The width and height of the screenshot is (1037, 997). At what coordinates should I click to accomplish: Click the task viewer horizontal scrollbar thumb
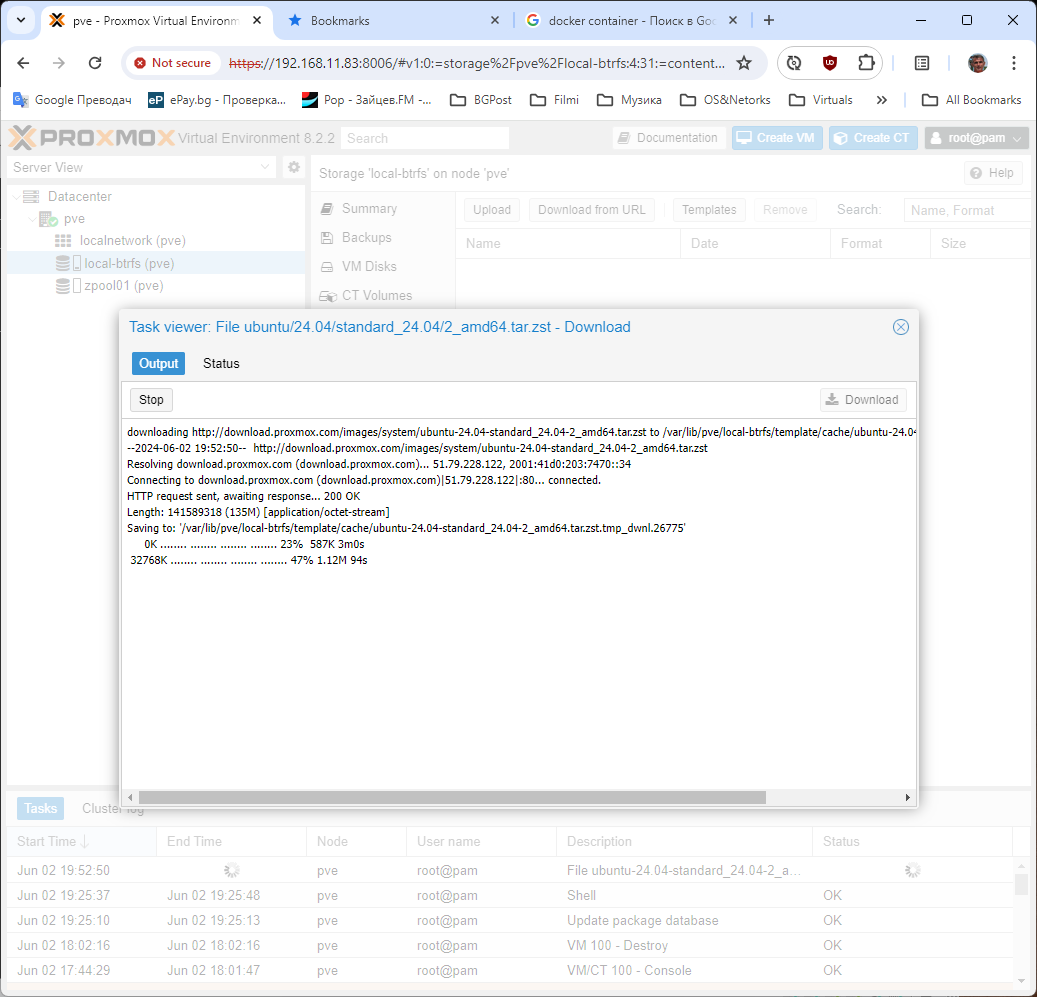tap(452, 797)
